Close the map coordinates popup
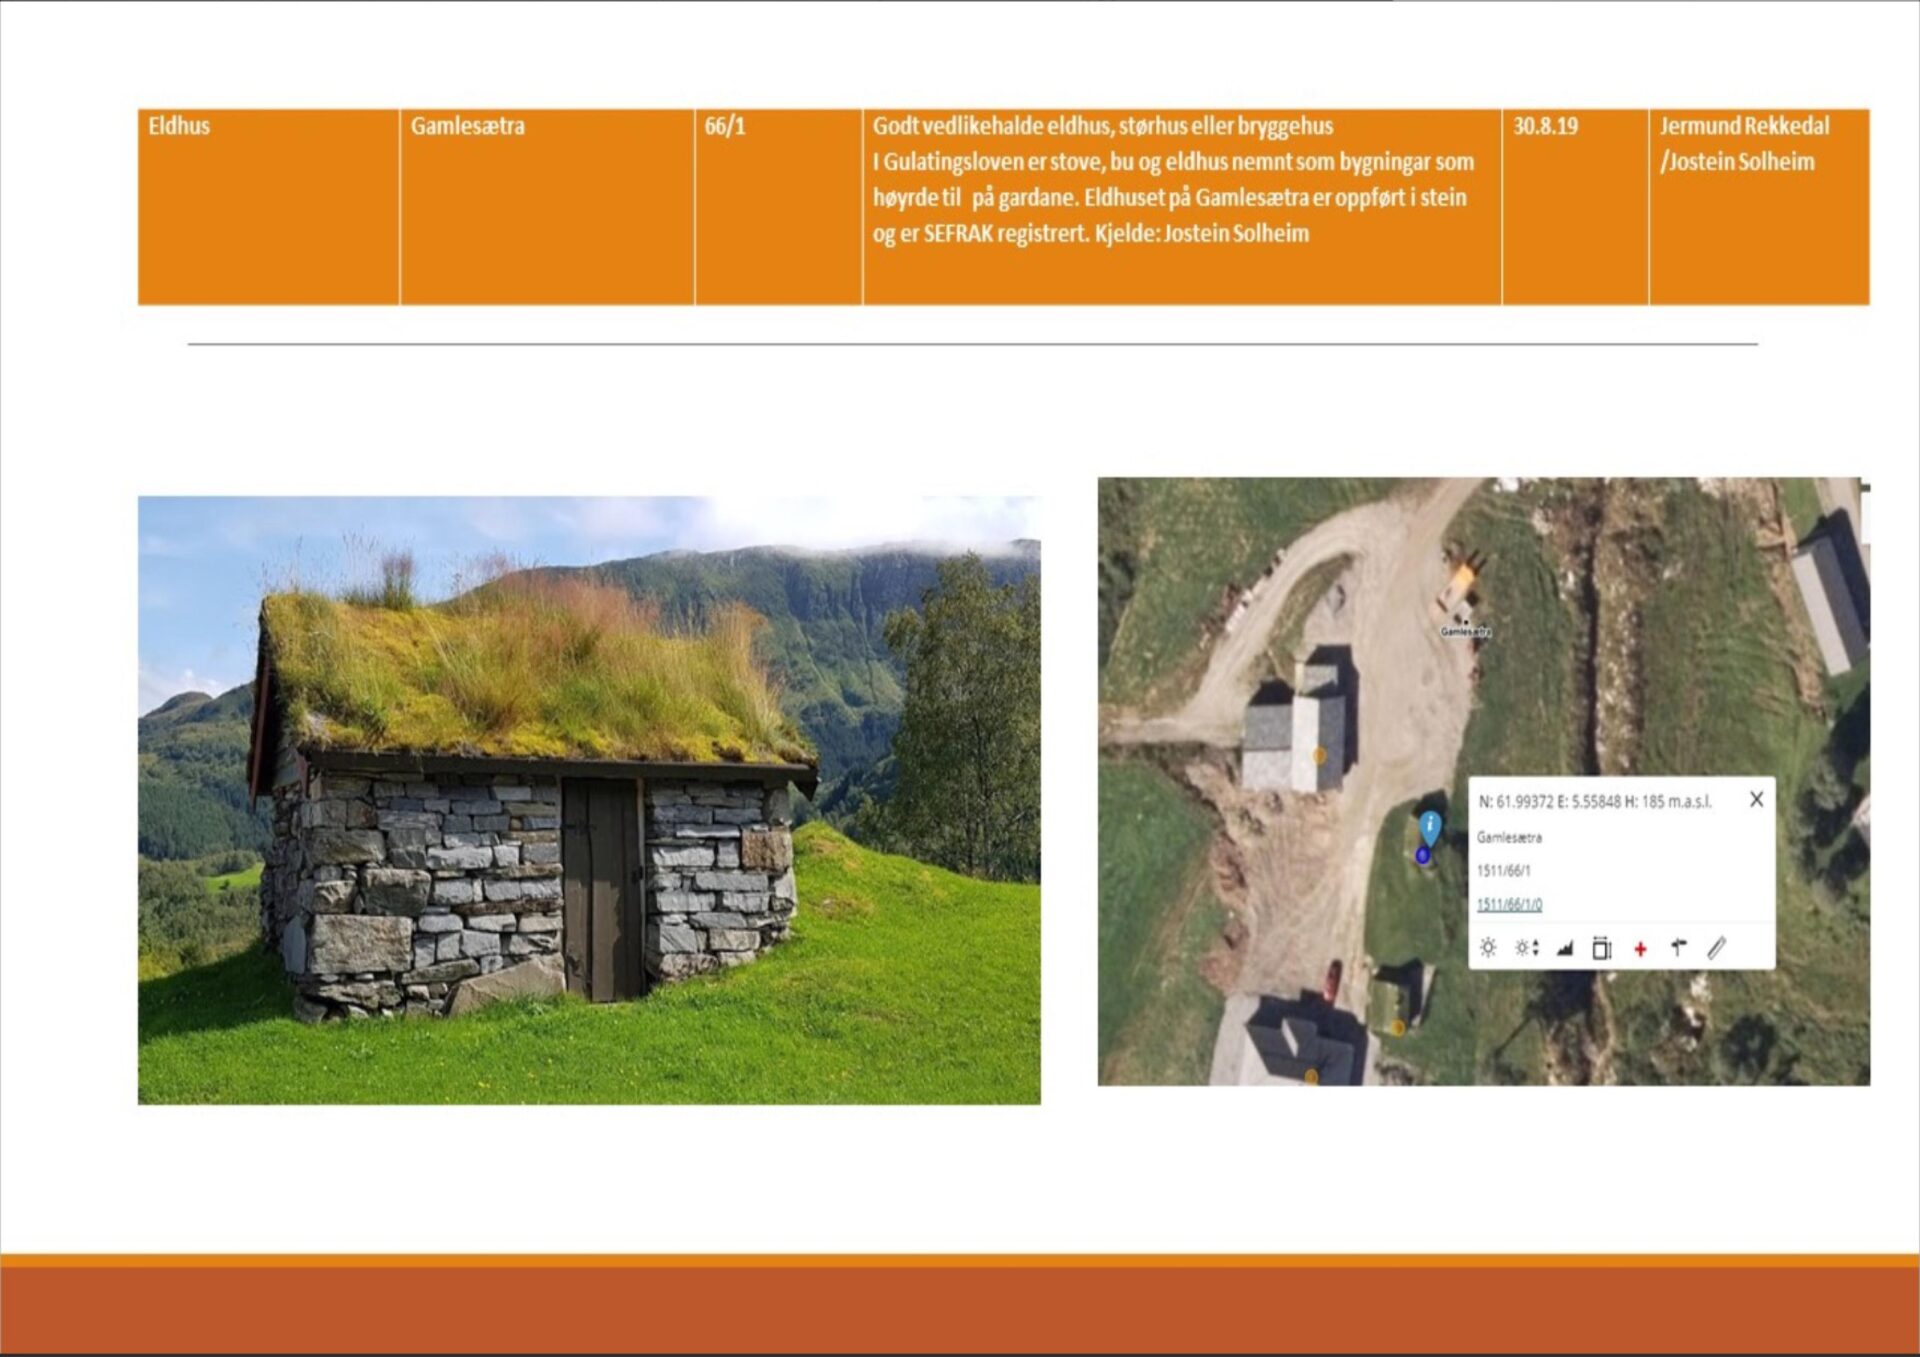The image size is (1920, 1357). 1756,800
